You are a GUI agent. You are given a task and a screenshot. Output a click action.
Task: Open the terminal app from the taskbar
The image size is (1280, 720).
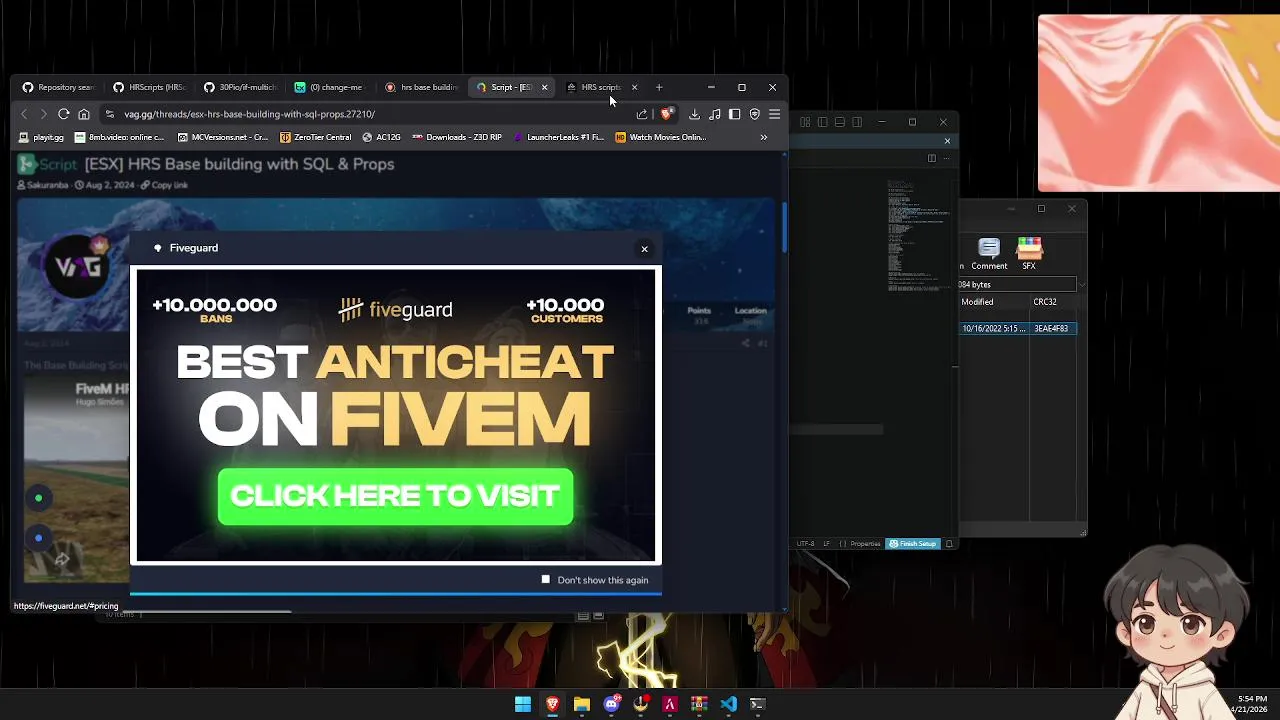(758, 704)
